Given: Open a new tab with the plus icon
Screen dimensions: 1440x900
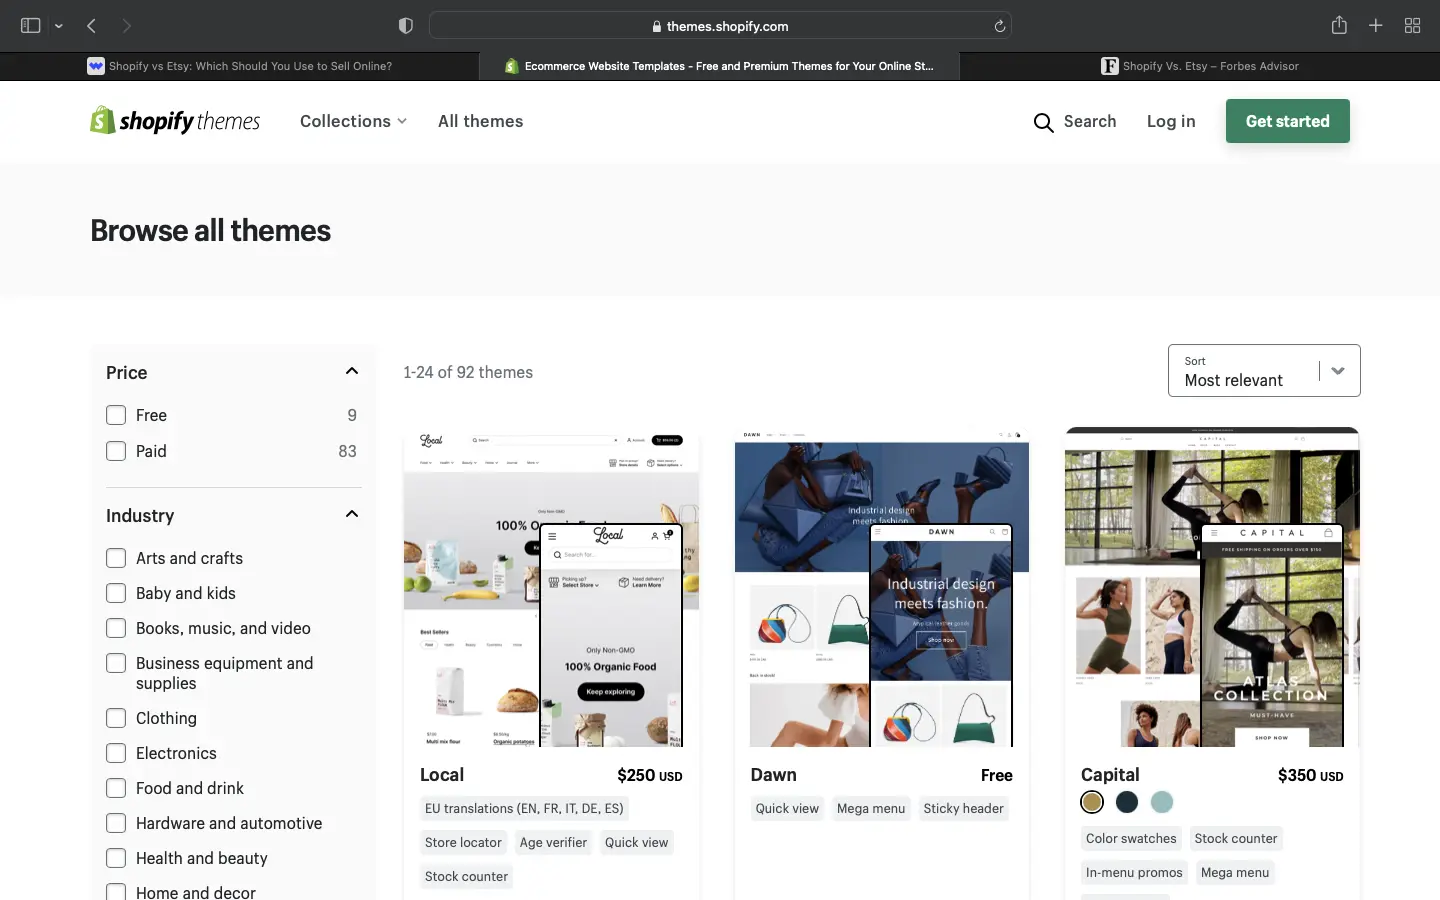Looking at the screenshot, I should pyautogui.click(x=1376, y=26).
